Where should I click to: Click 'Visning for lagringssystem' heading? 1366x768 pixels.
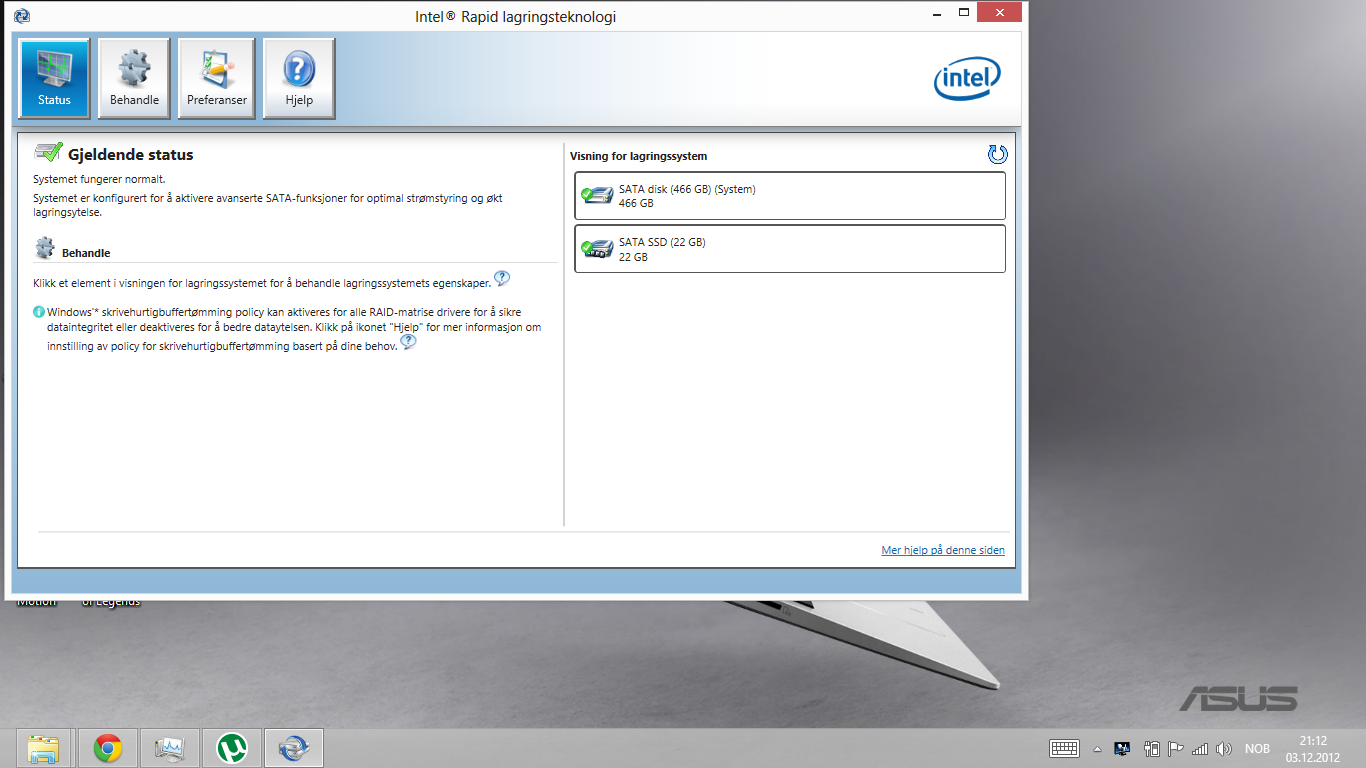click(x=638, y=156)
